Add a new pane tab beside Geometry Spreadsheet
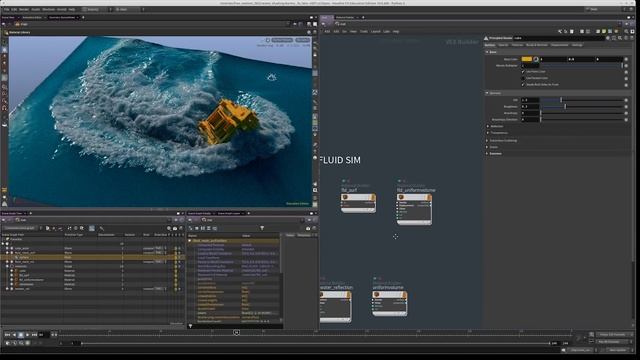Viewport: 640px width, 360px height. click(83, 18)
